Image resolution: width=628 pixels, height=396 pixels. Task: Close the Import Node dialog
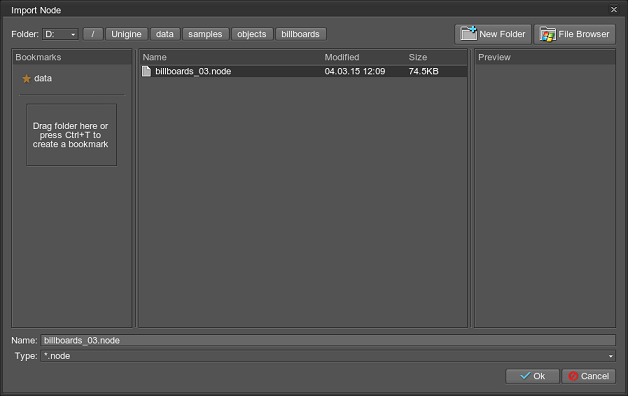click(614, 9)
